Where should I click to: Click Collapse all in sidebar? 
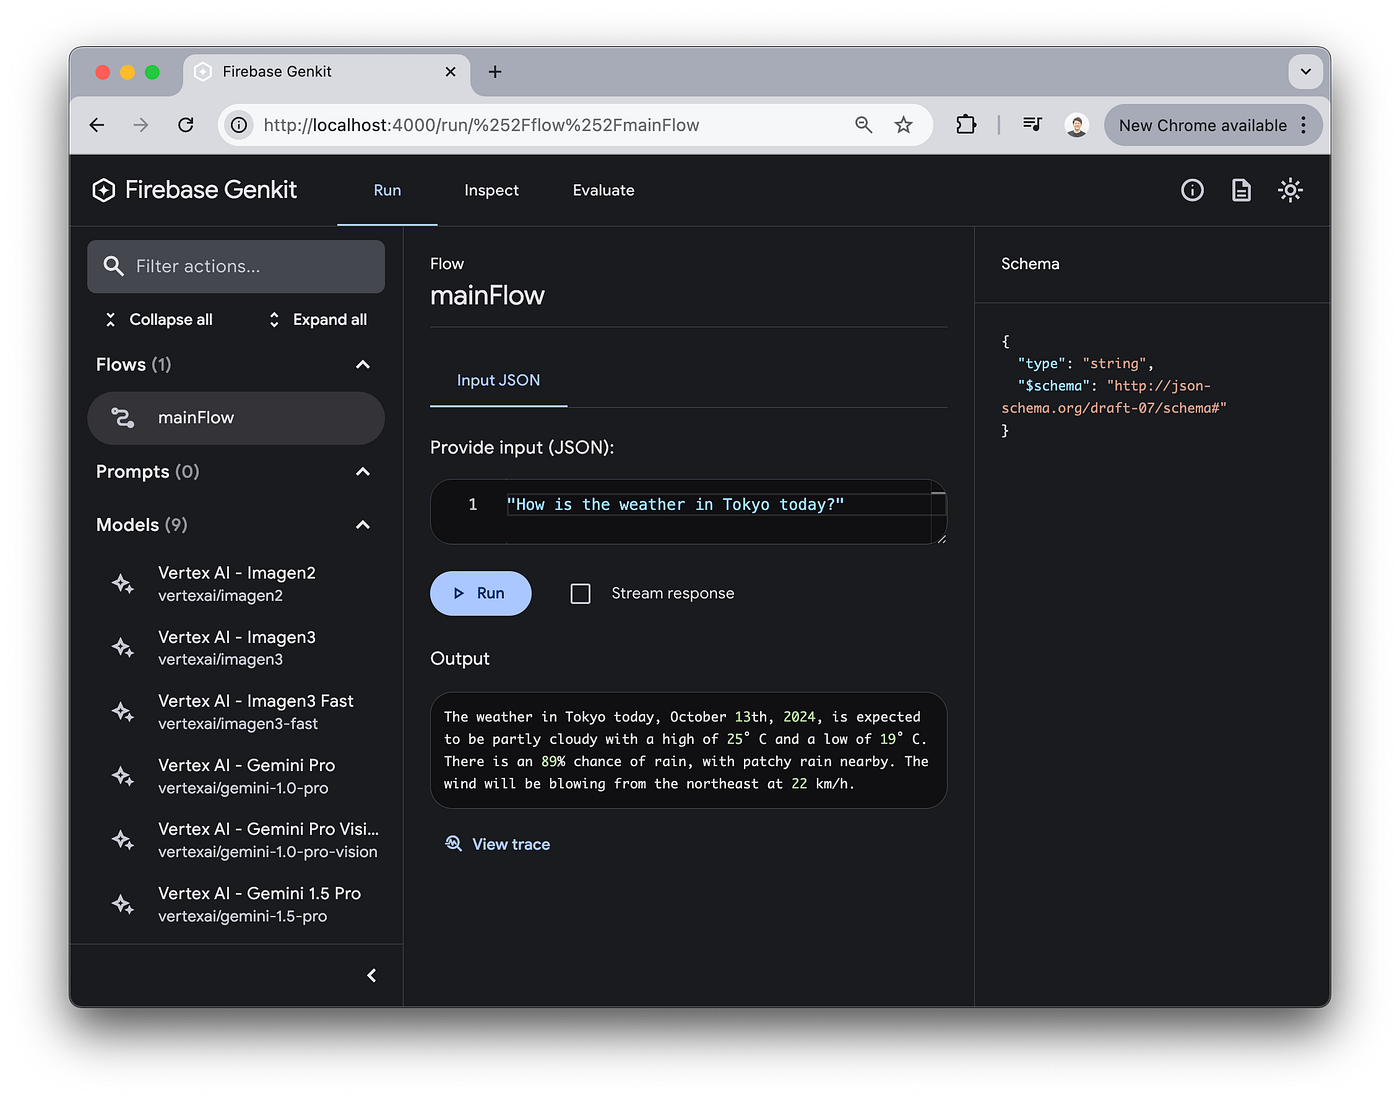pyautogui.click(x=159, y=320)
